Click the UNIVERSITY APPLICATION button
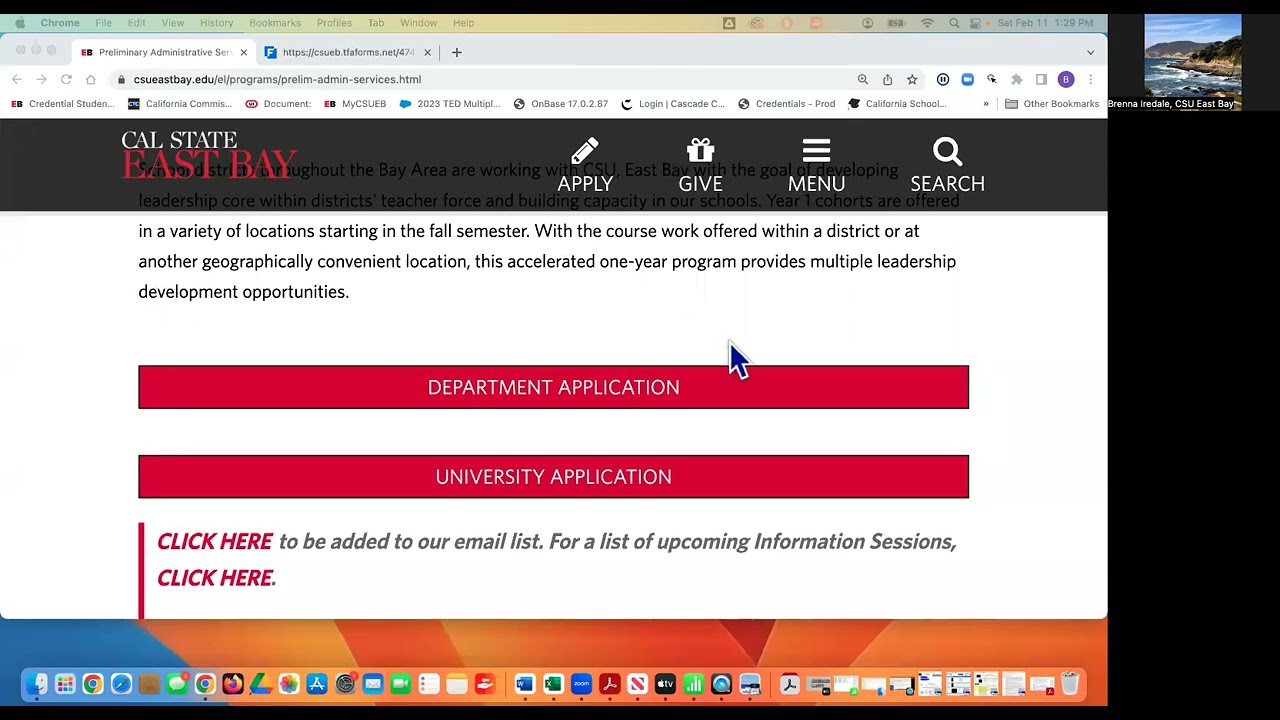The image size is (1280, 720). (x=553, y=477)
